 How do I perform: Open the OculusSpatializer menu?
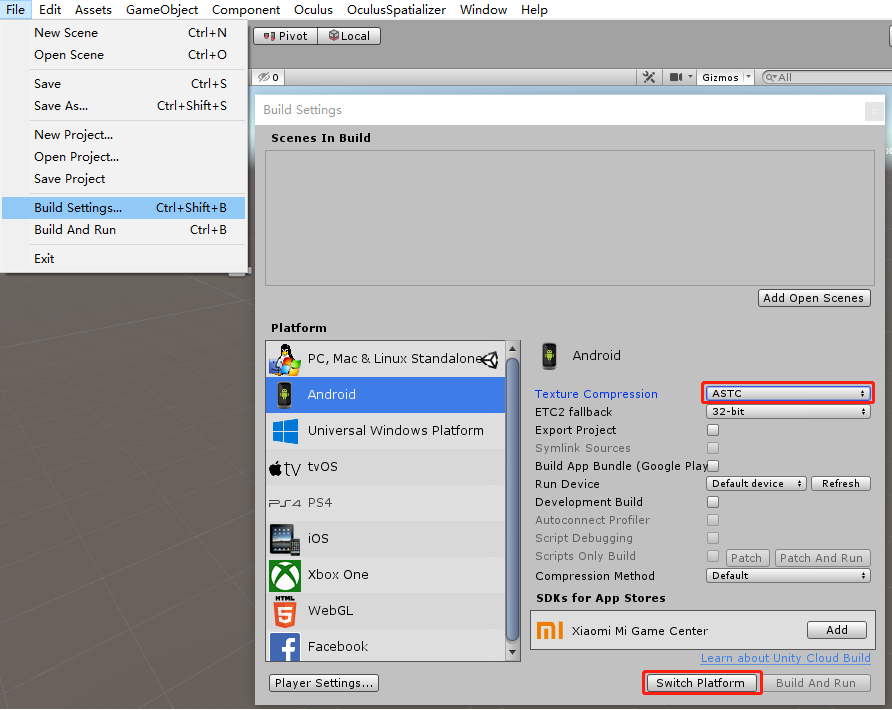397,10
